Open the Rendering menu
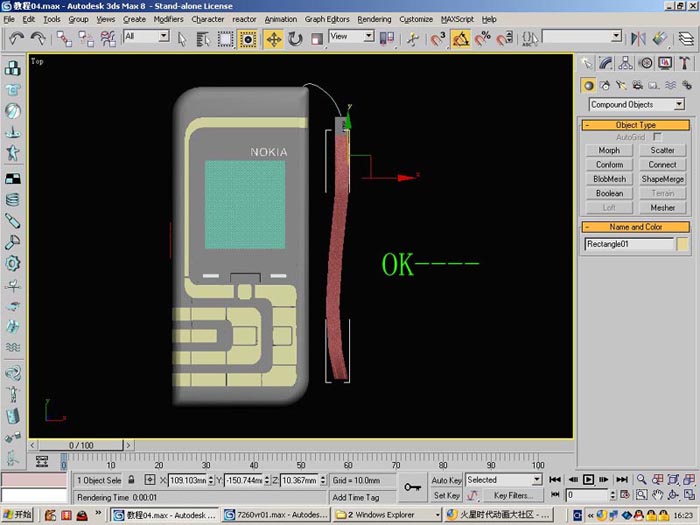 pyautogui.click(x=374, y=19)
